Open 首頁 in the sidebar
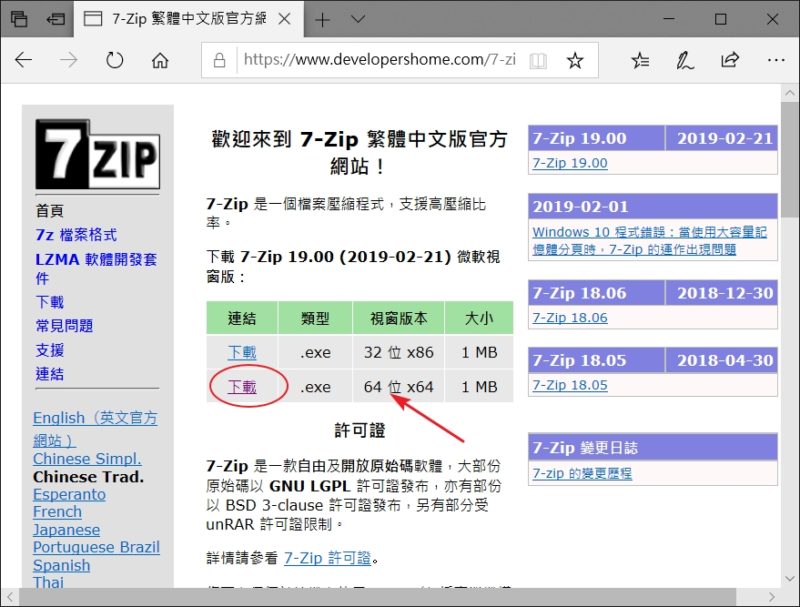The width and height of the screenshot is (800, 607). (x=49, y=211)
